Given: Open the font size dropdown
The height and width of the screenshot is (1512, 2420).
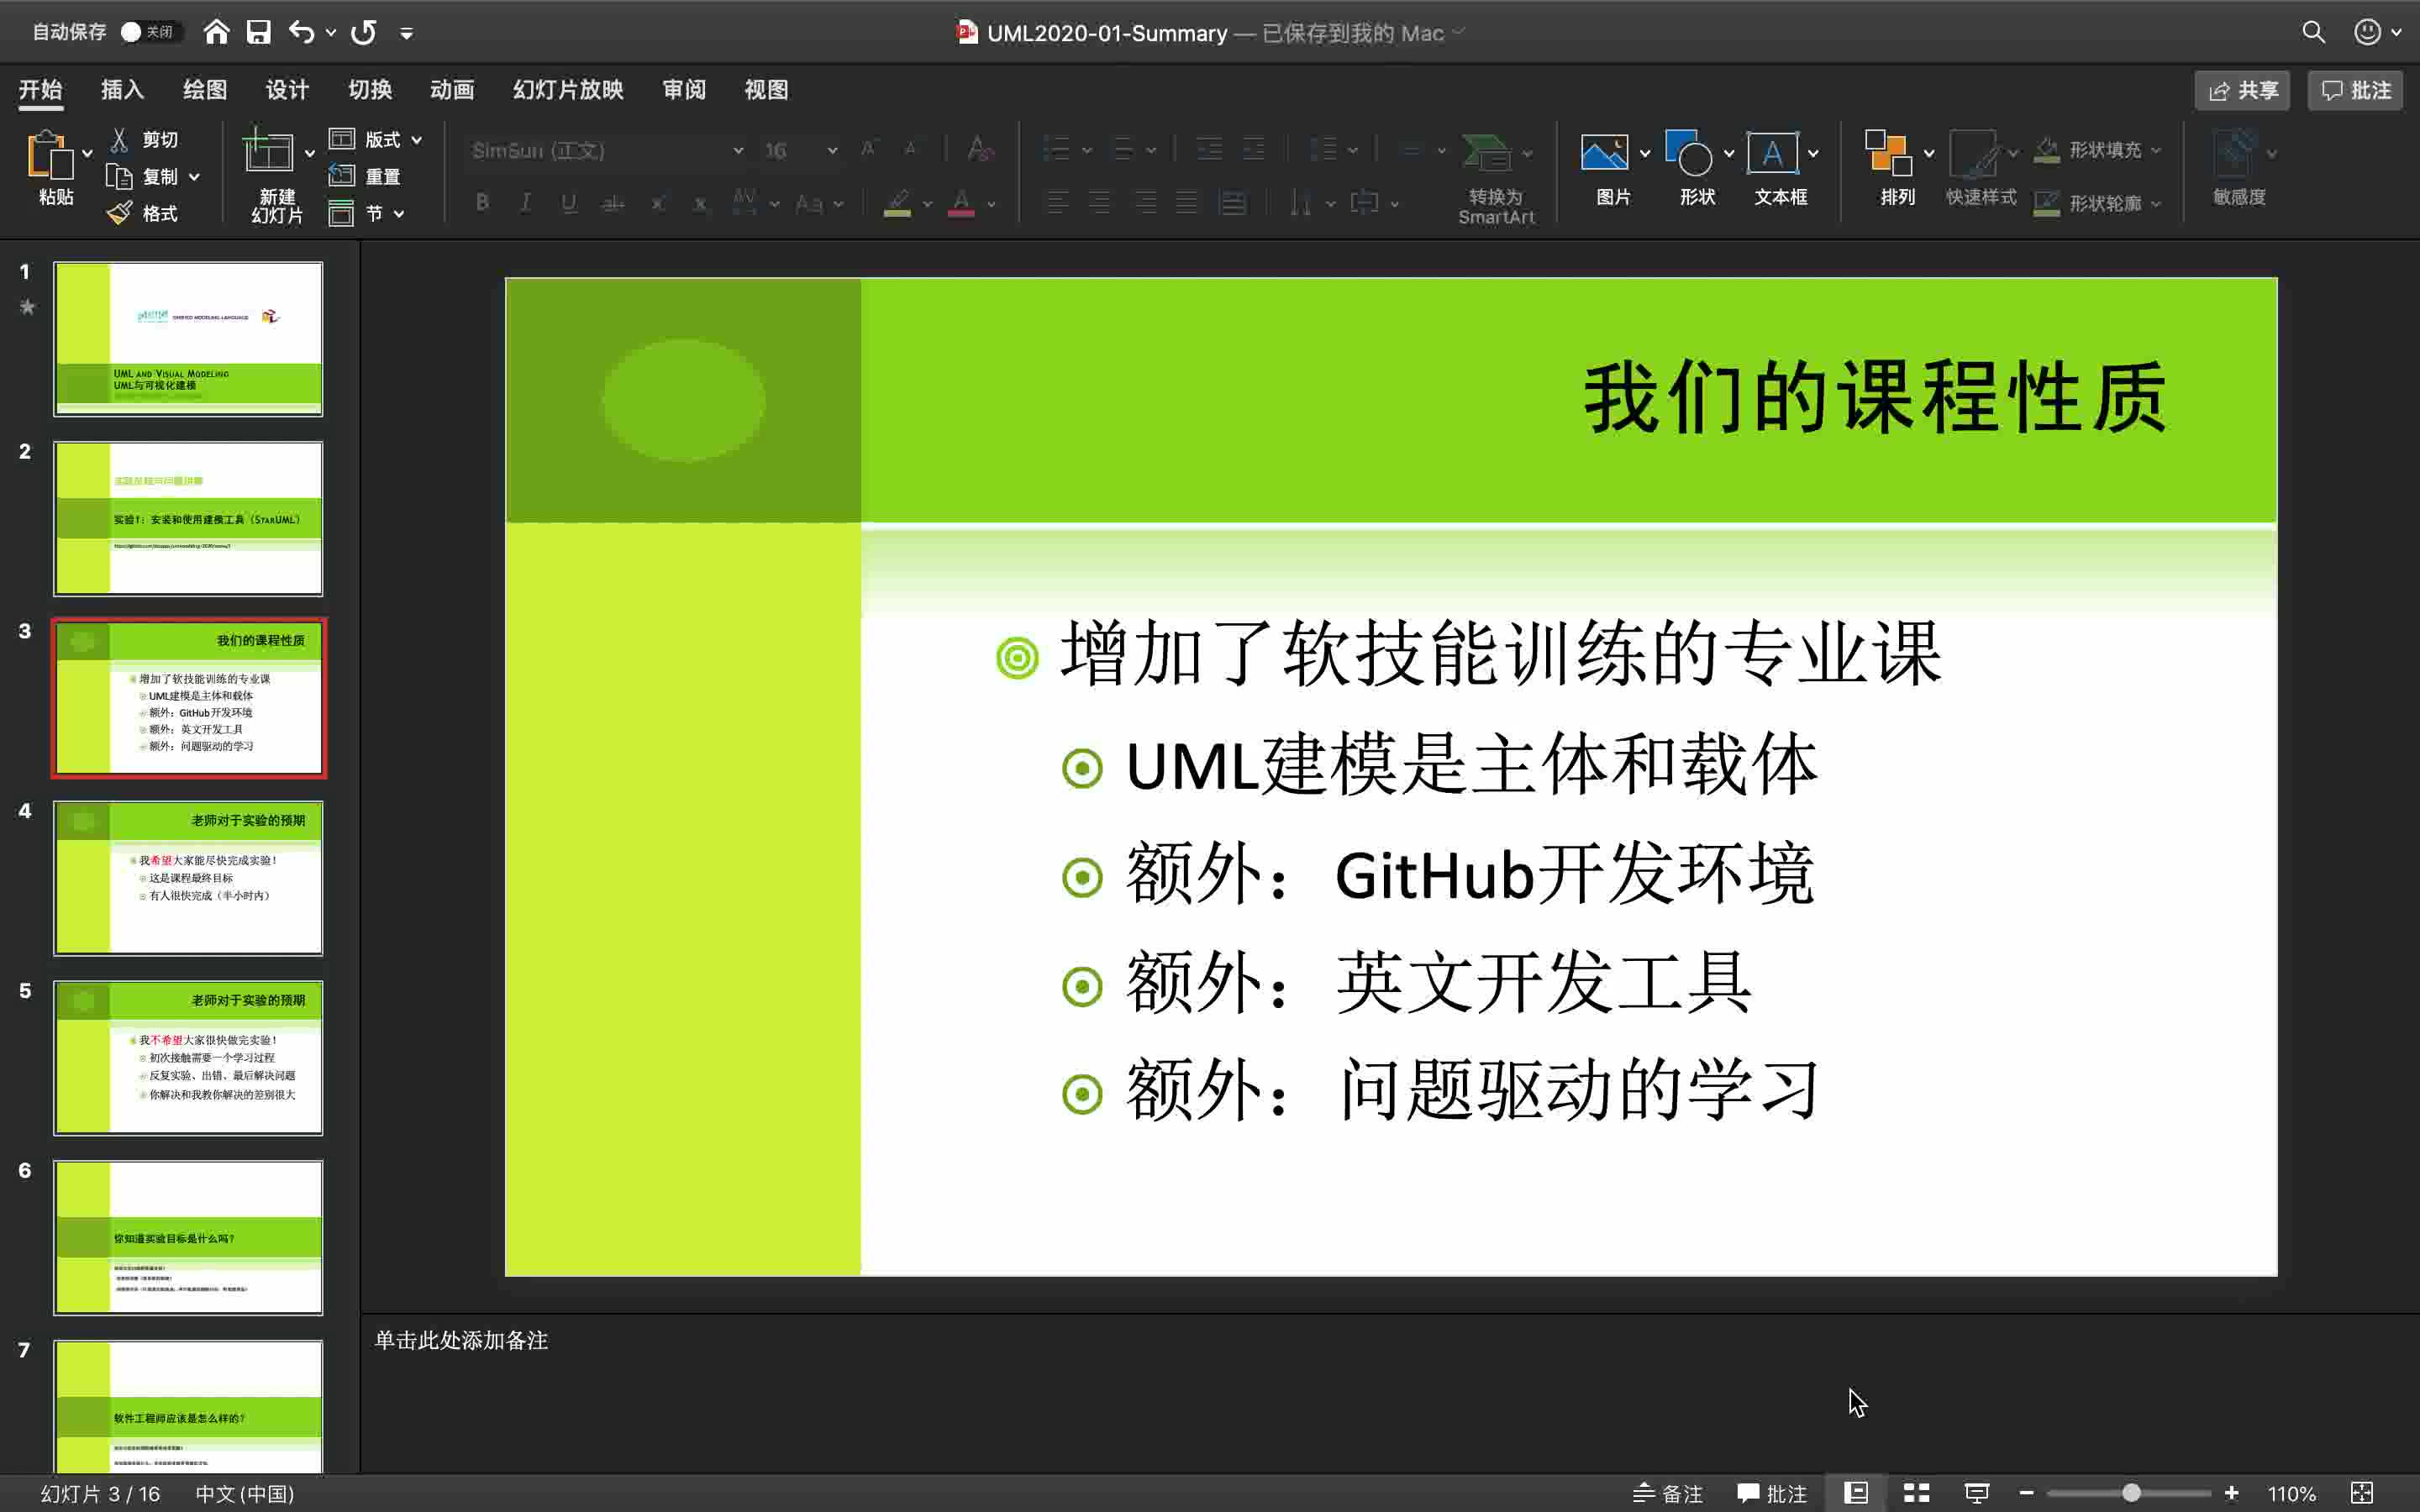Looking at the screenshot, I should click(x=832, y=151).
